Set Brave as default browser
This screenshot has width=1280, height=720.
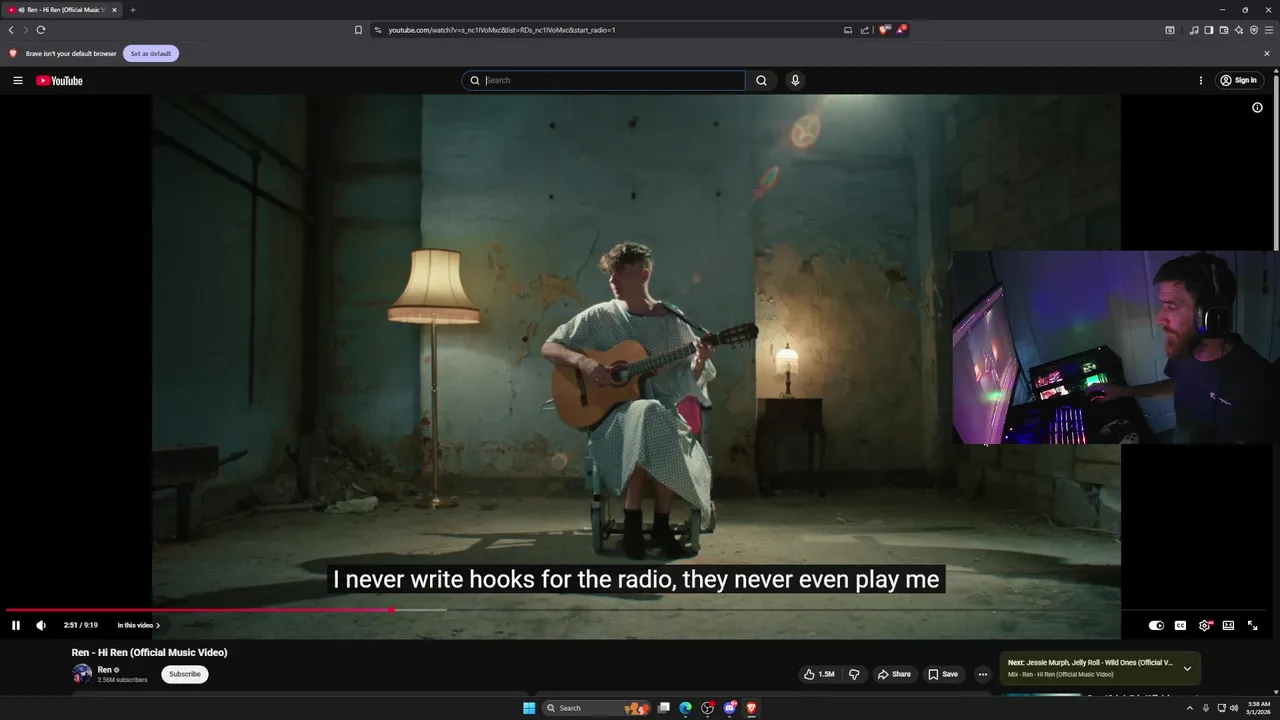click(151, 53)
